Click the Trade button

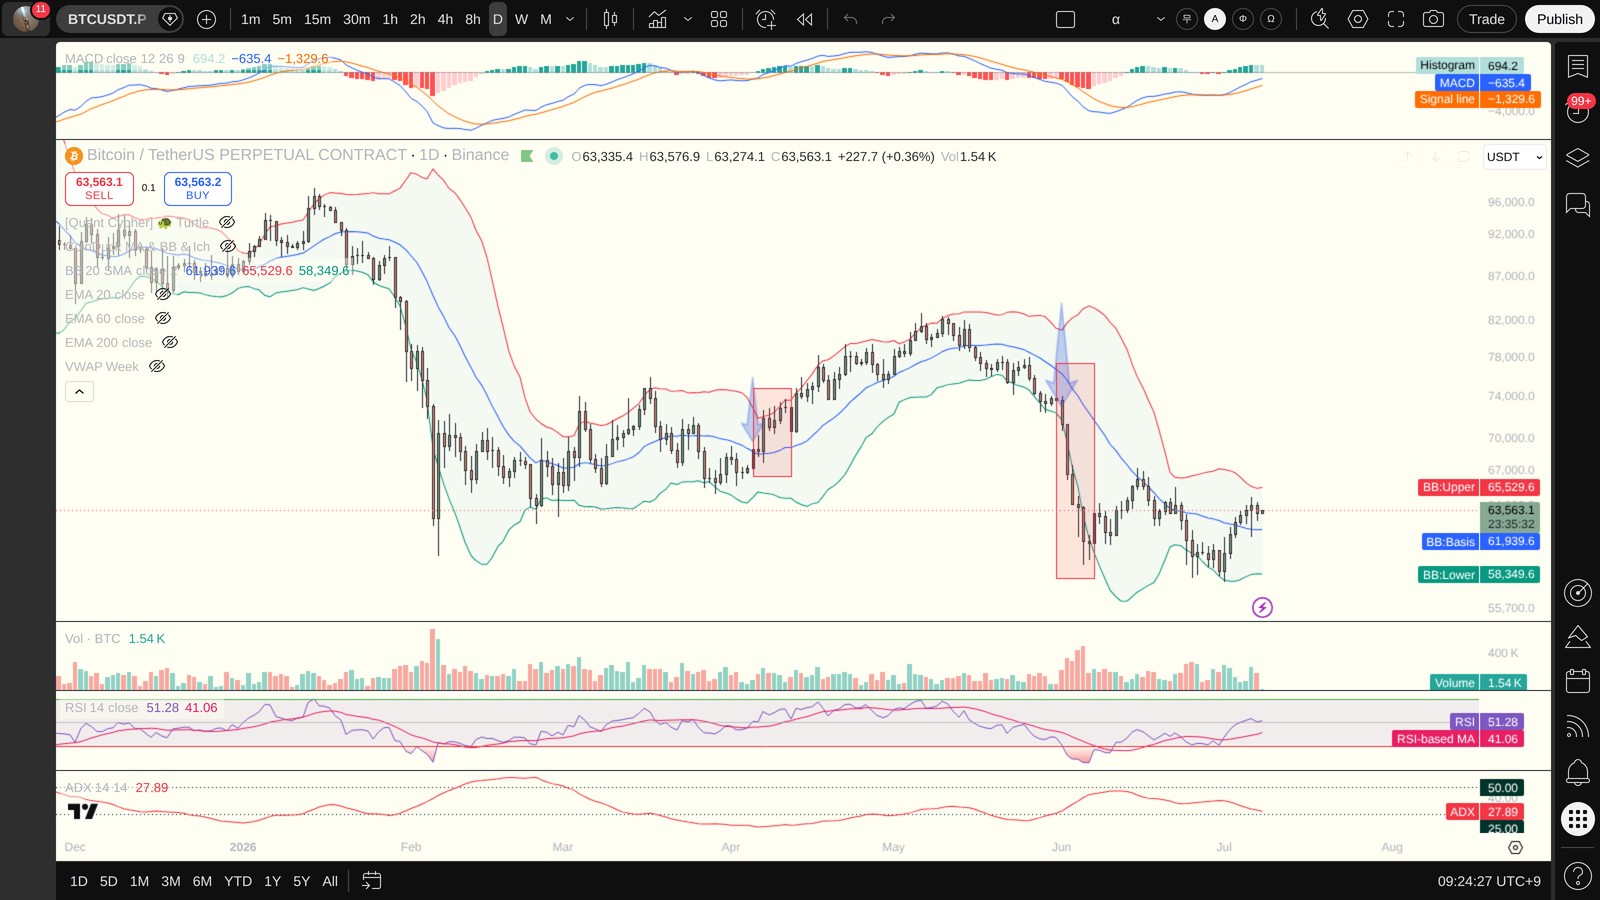[x=1486, y=19]
